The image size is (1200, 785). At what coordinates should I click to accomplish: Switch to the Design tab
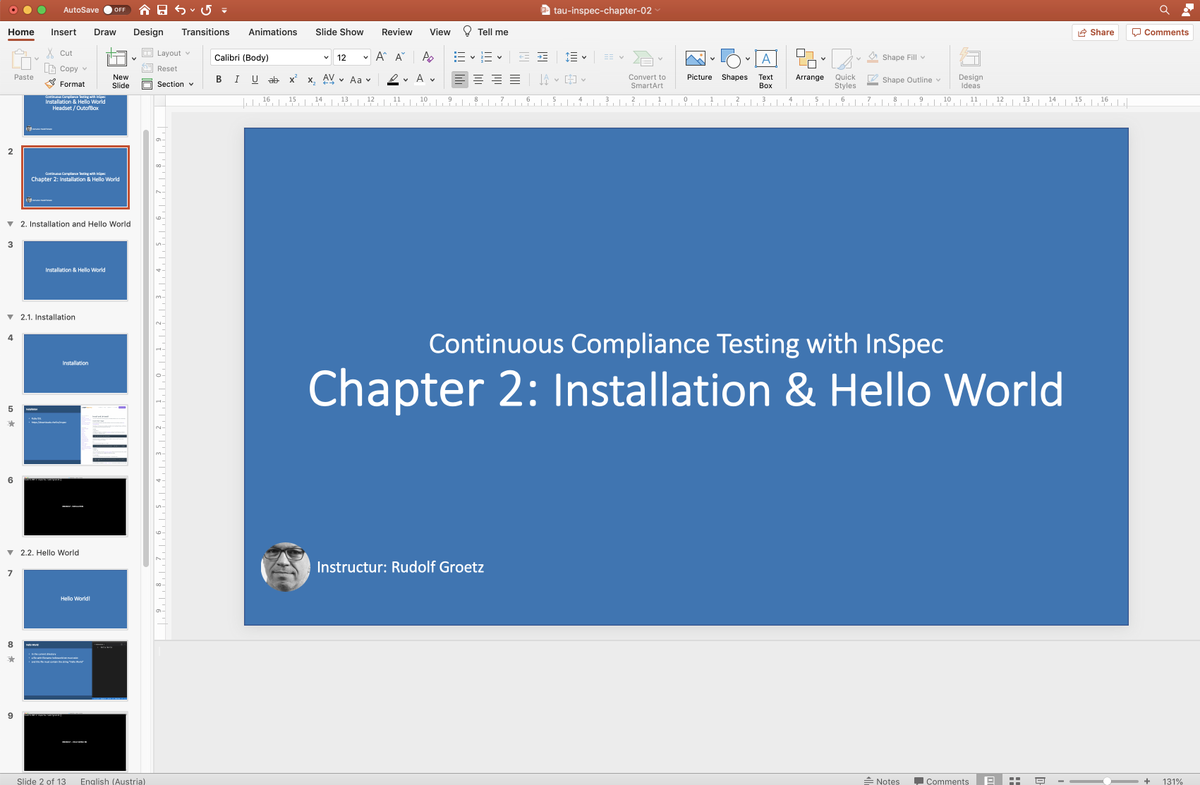(148, 32)
